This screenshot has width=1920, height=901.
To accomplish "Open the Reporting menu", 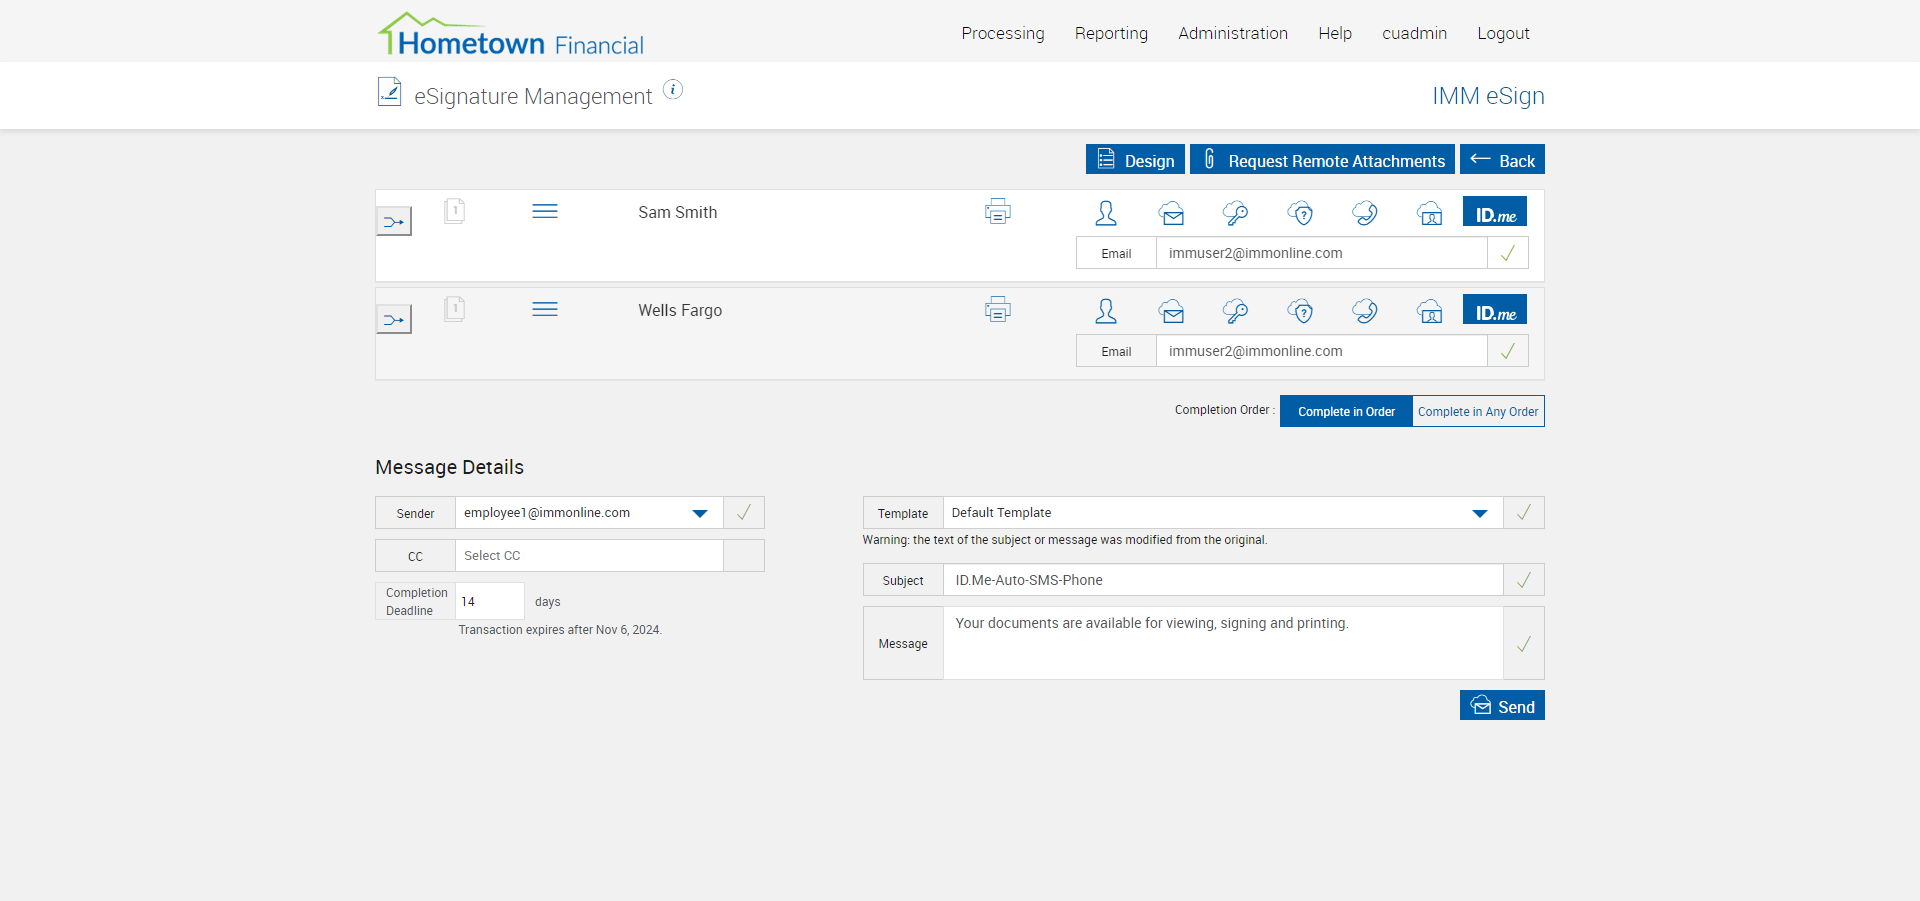I will (1111, 33).
